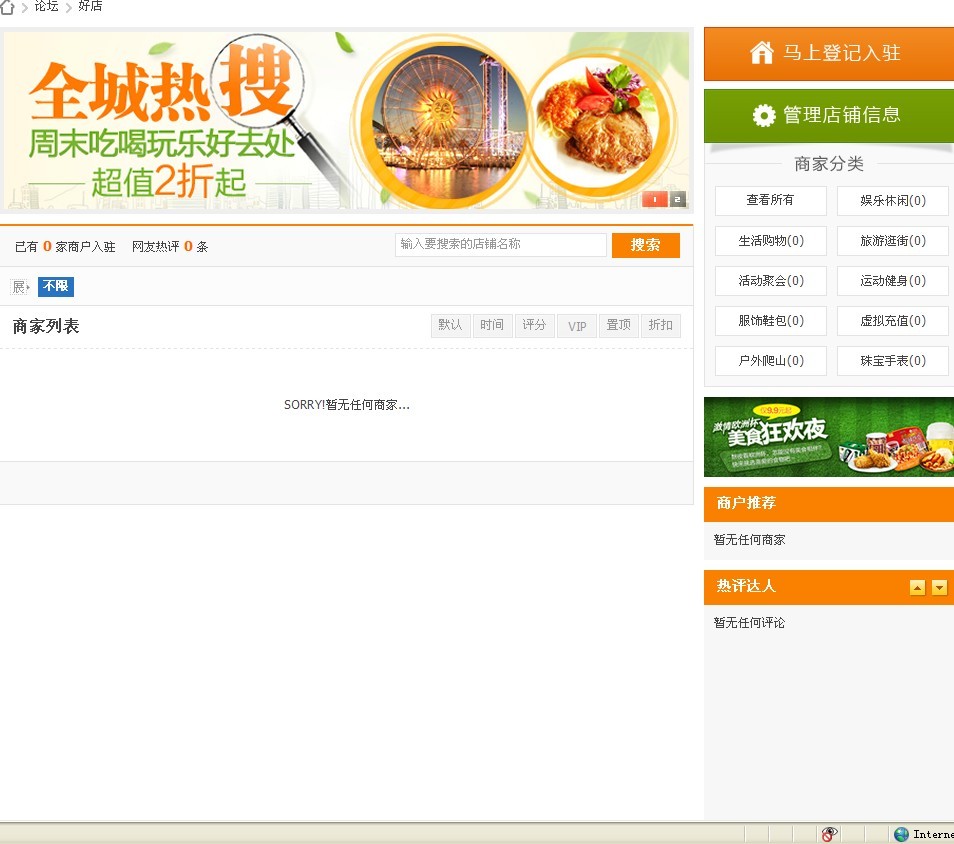This screenshot has height=844, width=954.
Task: Sort merchant list by 评分
Action: pyautogui.click(x=534, y=325)
